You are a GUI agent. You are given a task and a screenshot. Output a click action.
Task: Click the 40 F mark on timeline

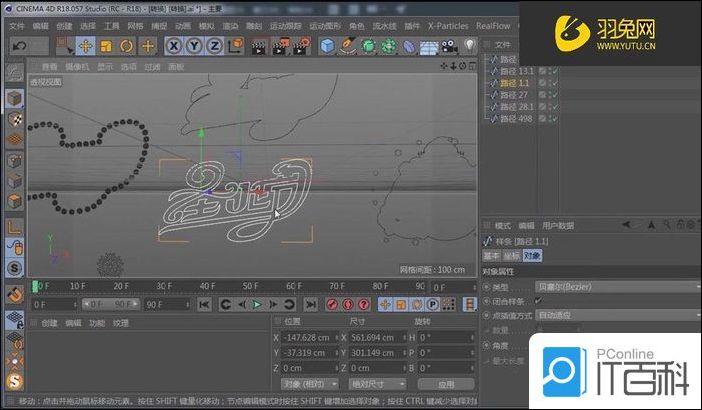[207, 287]
